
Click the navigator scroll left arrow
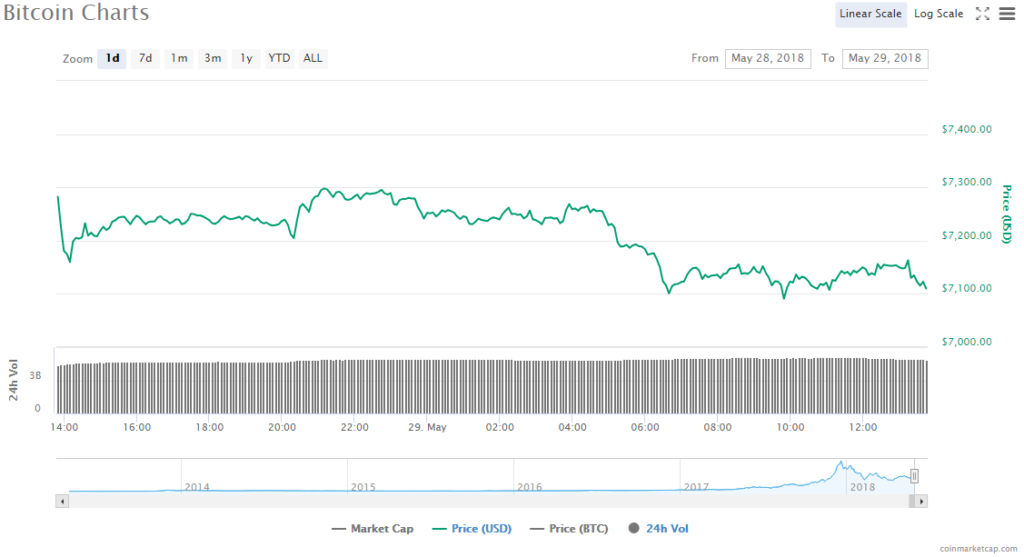pyautogui.click(x=62, y=501)
